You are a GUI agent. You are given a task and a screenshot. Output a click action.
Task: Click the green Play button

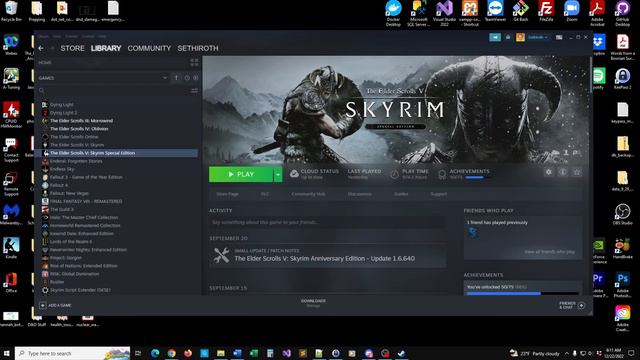[x=241, y=174]
